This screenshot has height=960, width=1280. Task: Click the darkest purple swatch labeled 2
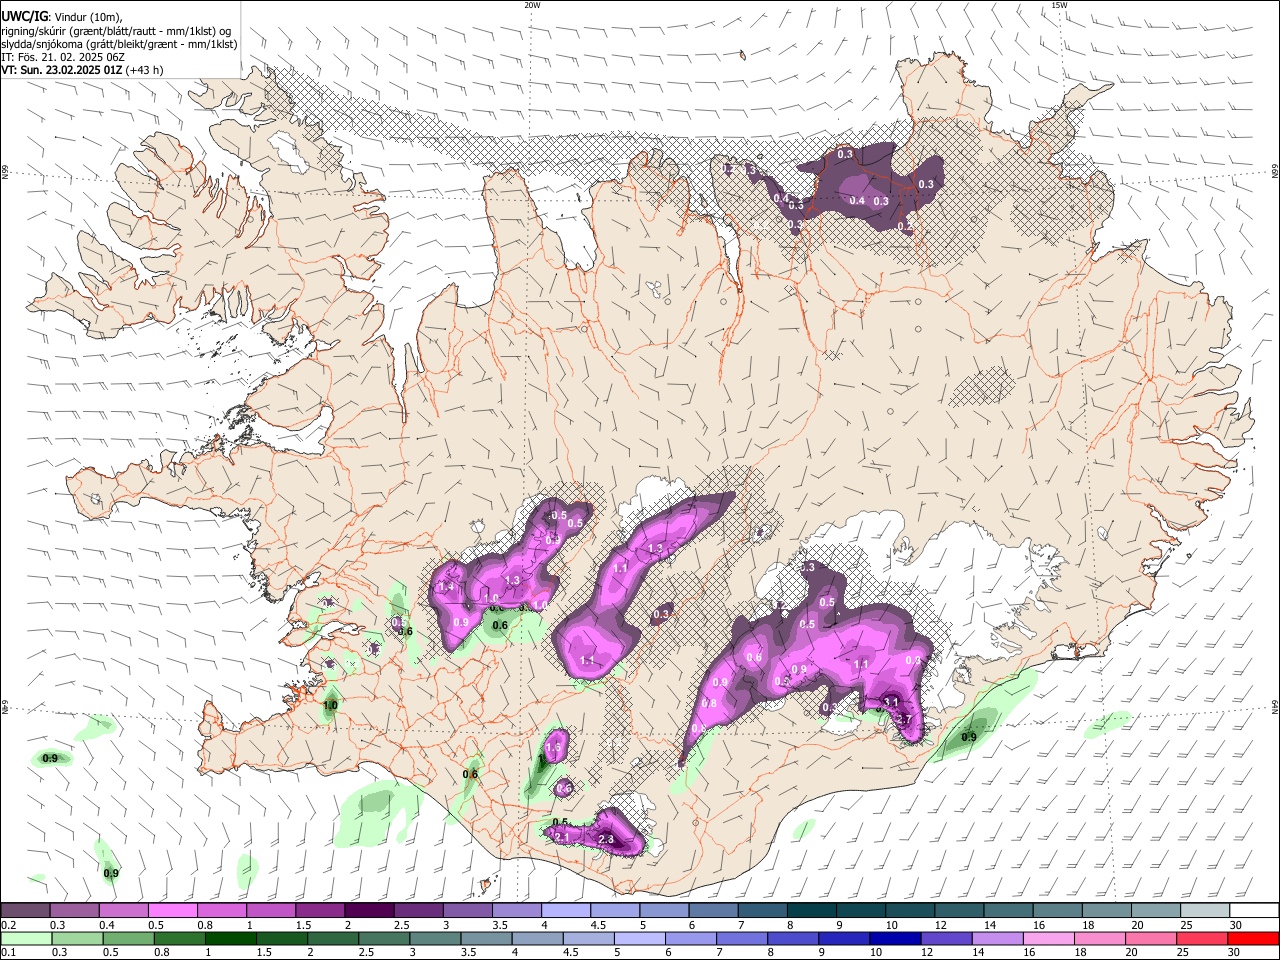(x=369, y=911)
